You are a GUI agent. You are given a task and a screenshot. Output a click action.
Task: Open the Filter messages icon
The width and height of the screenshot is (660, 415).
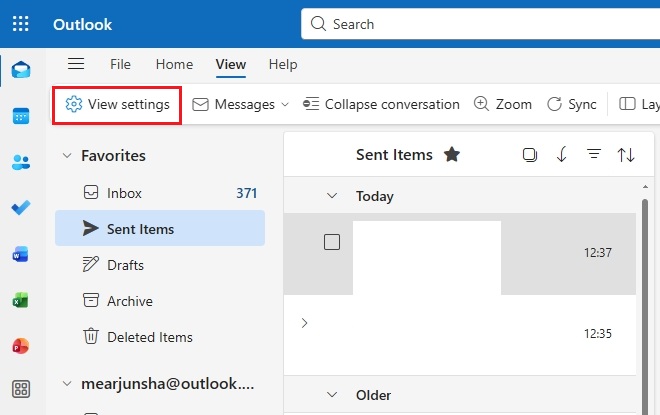[594, 154]
